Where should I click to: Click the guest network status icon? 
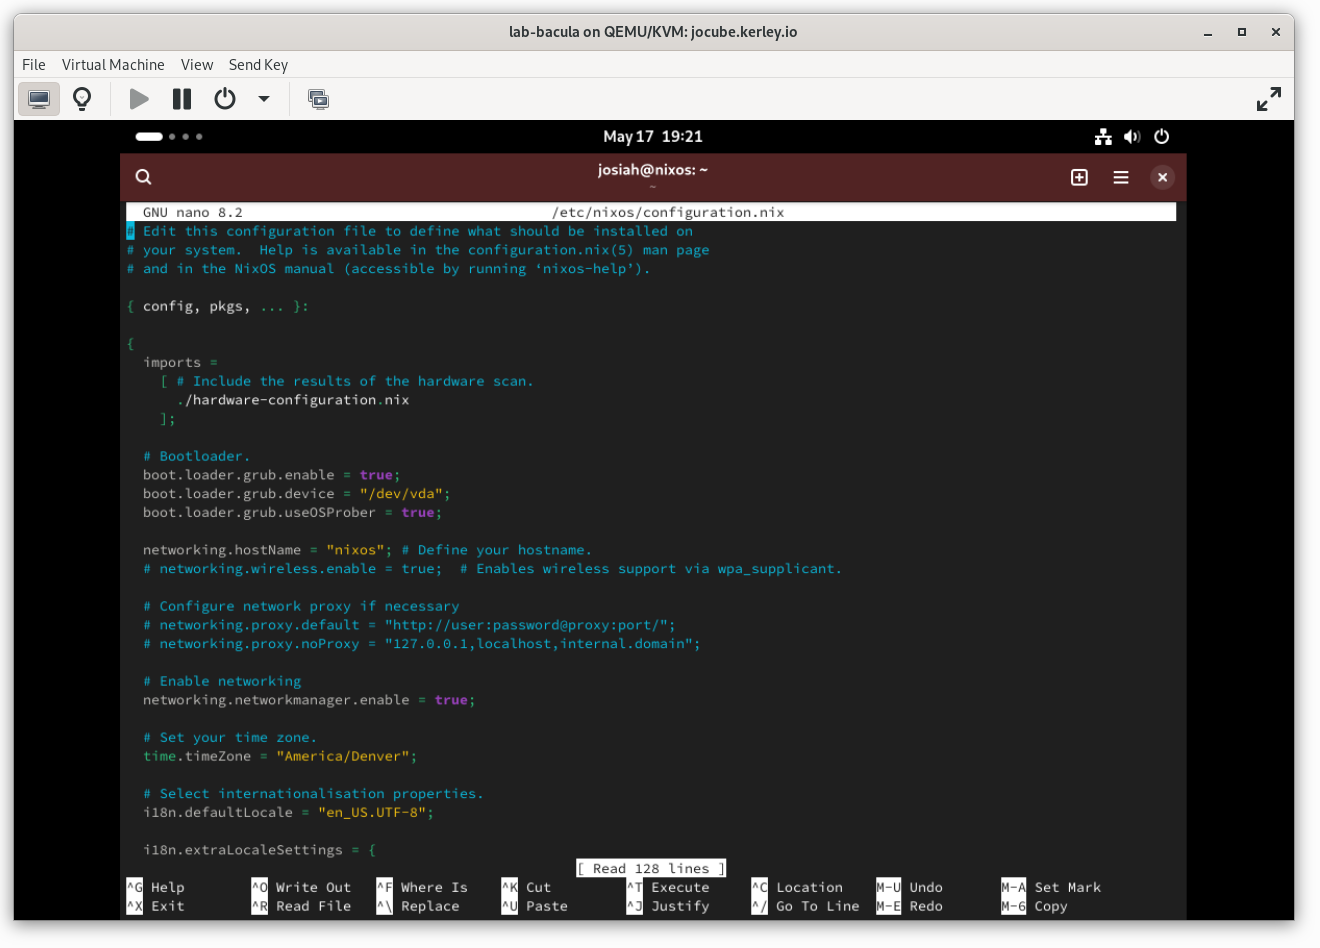tap(1103, 136)
